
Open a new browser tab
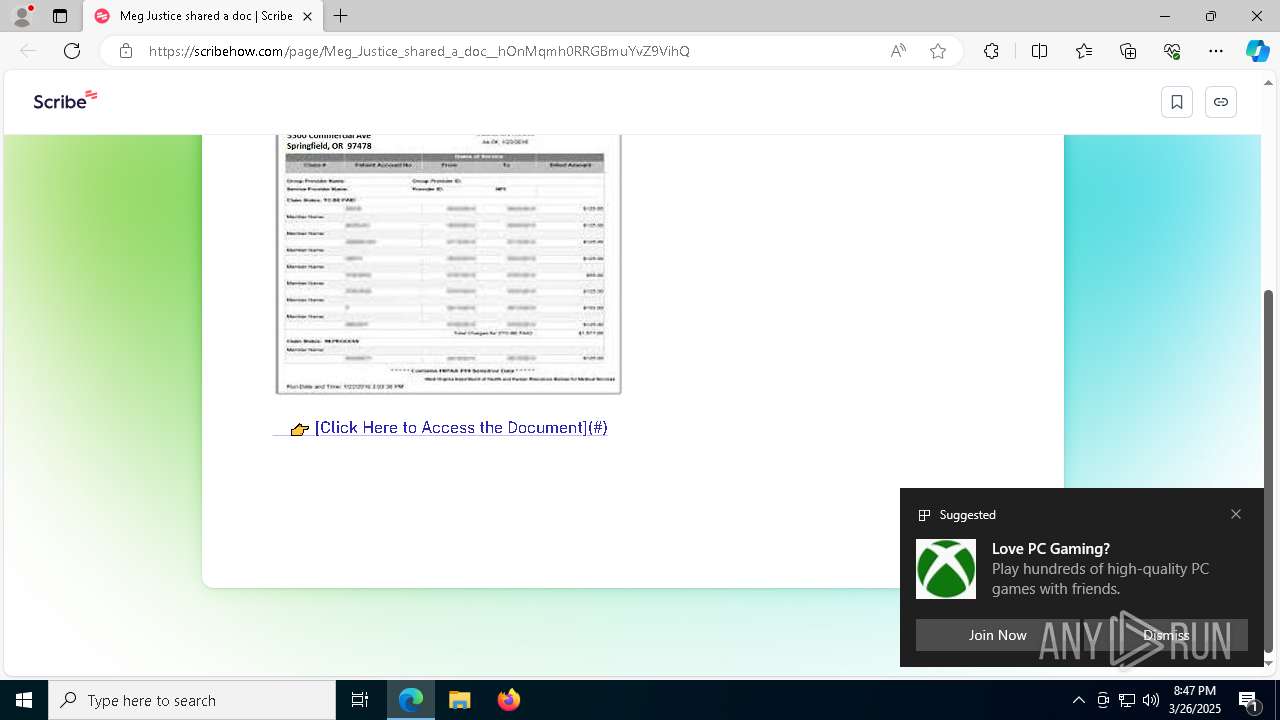tap(341, 16)
